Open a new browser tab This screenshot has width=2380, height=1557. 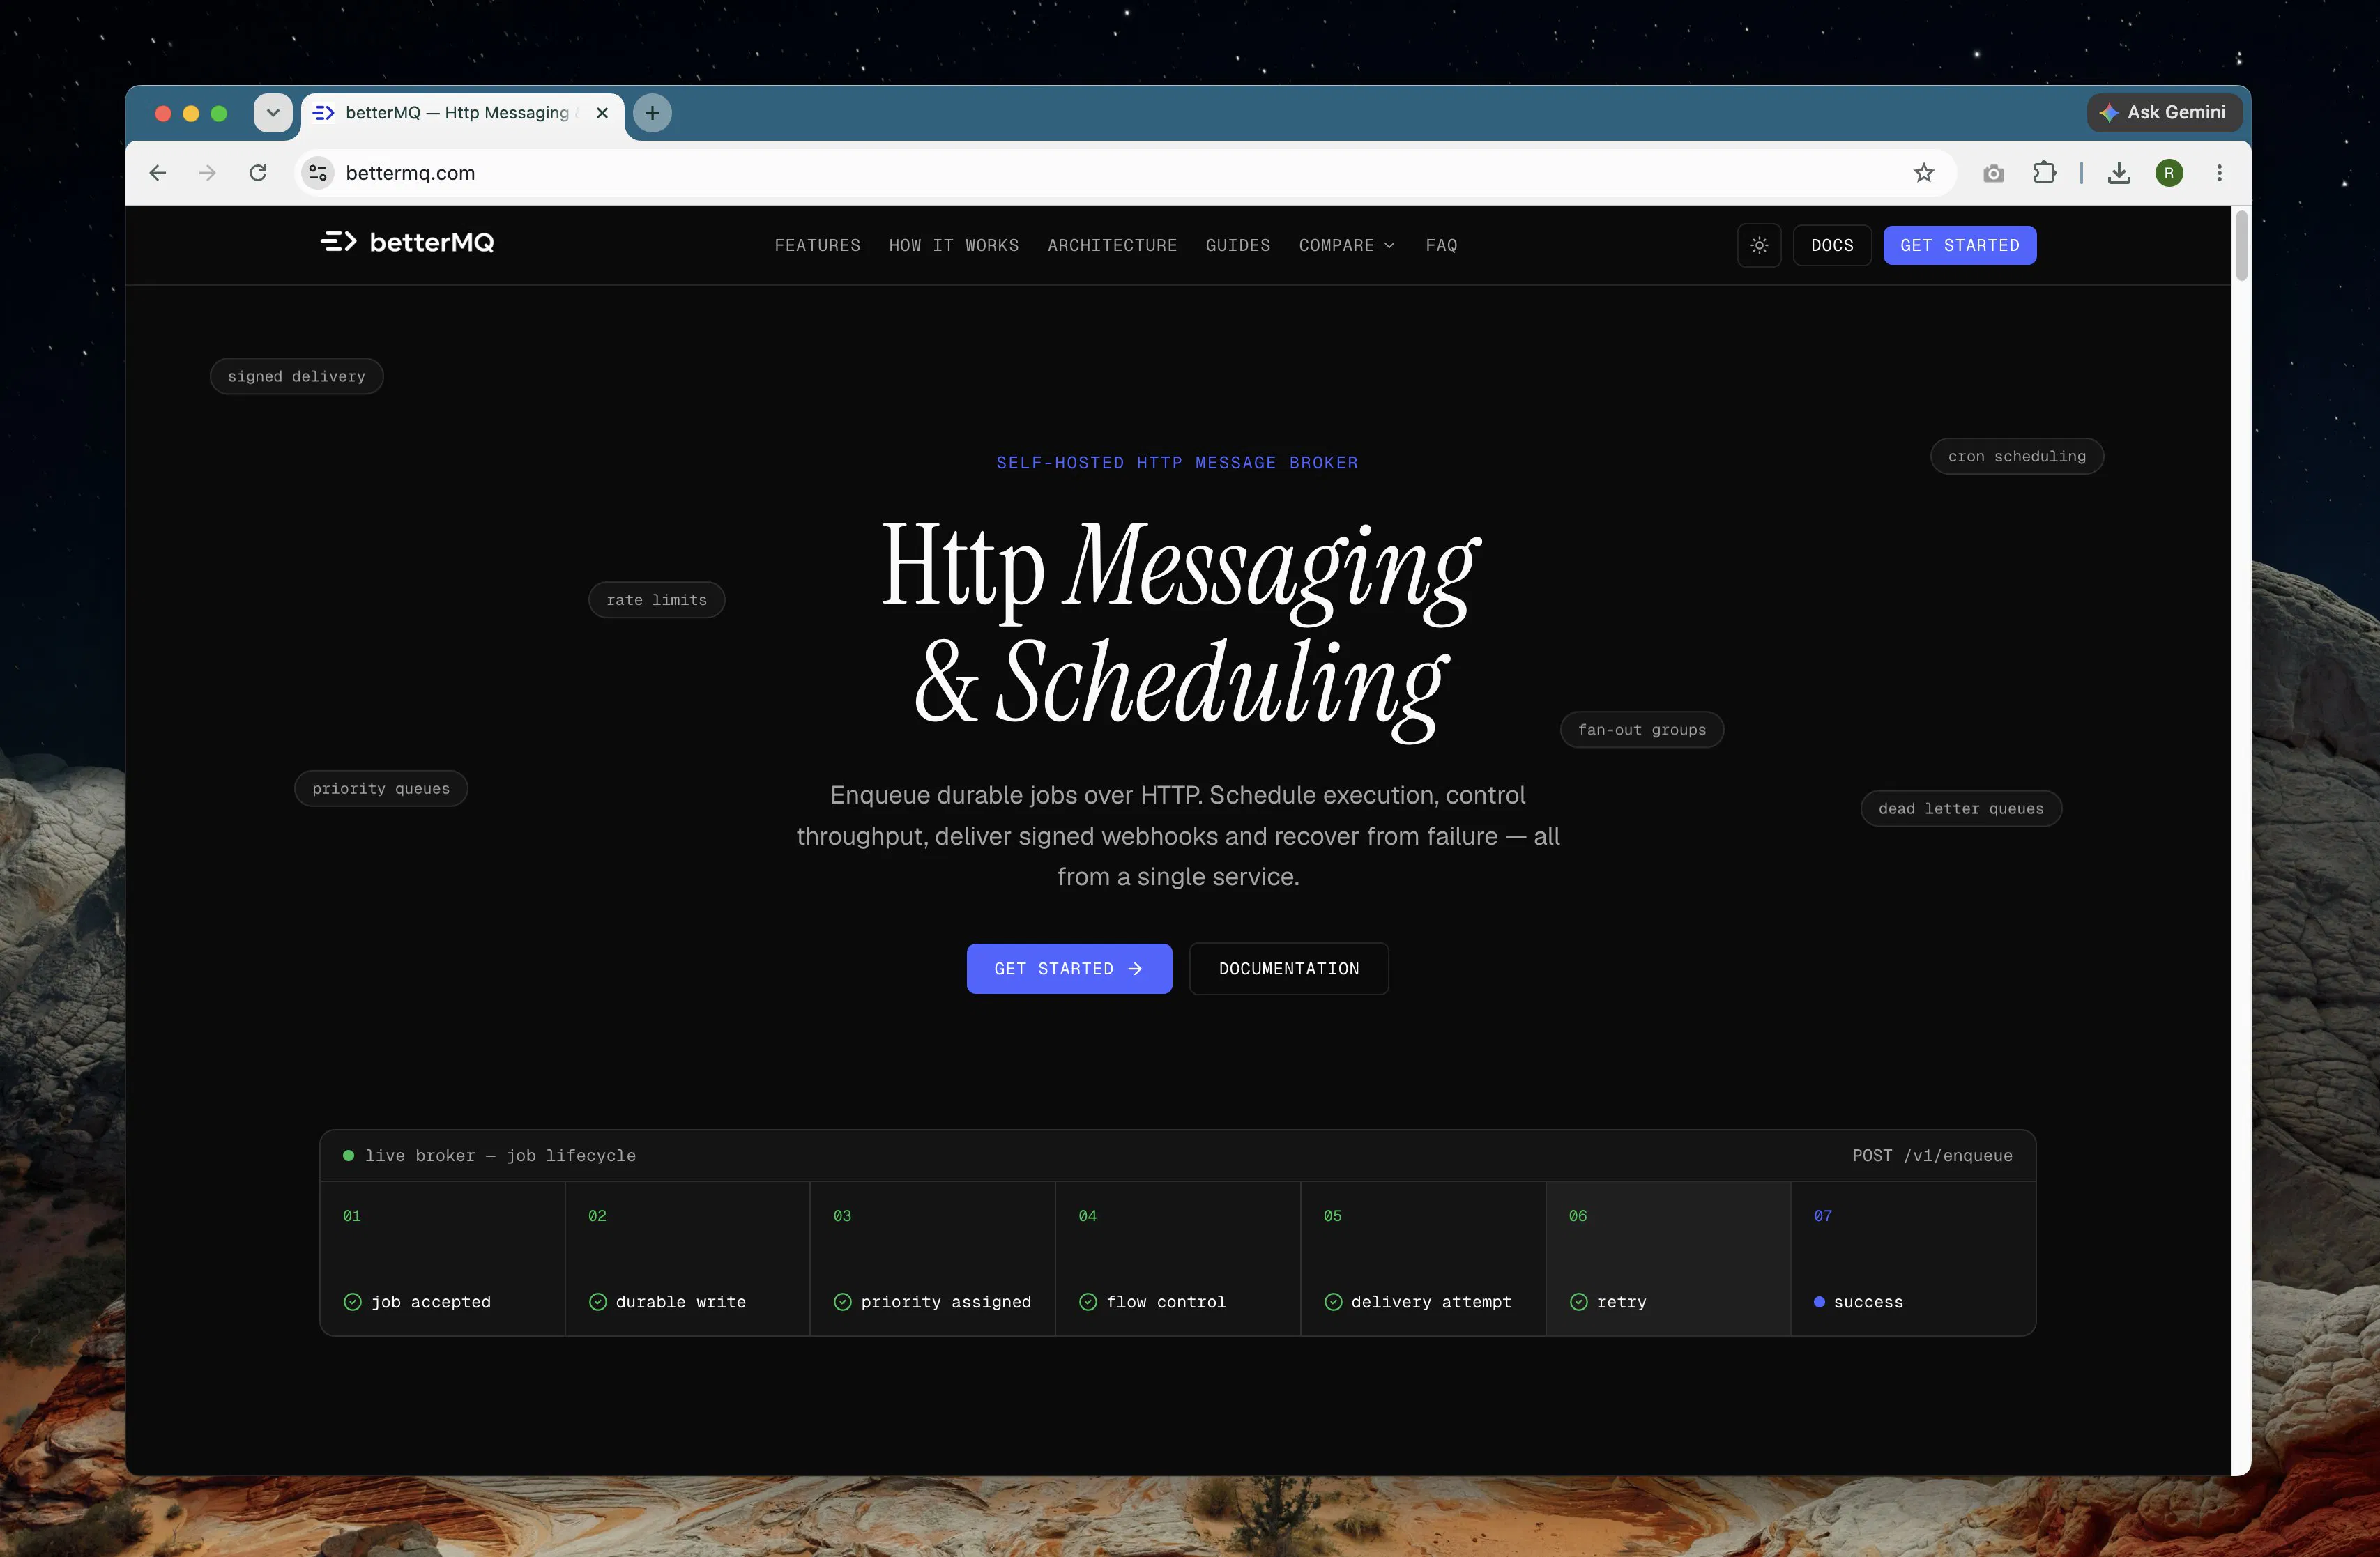tap(652, 113)
